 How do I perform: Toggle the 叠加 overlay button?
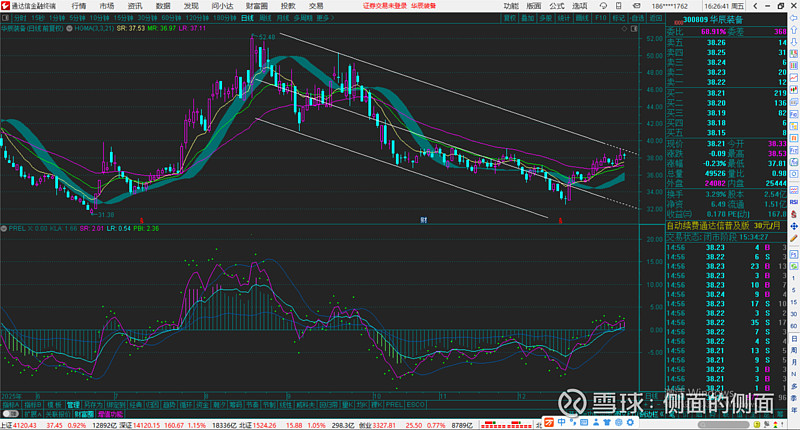coord(528,18)
